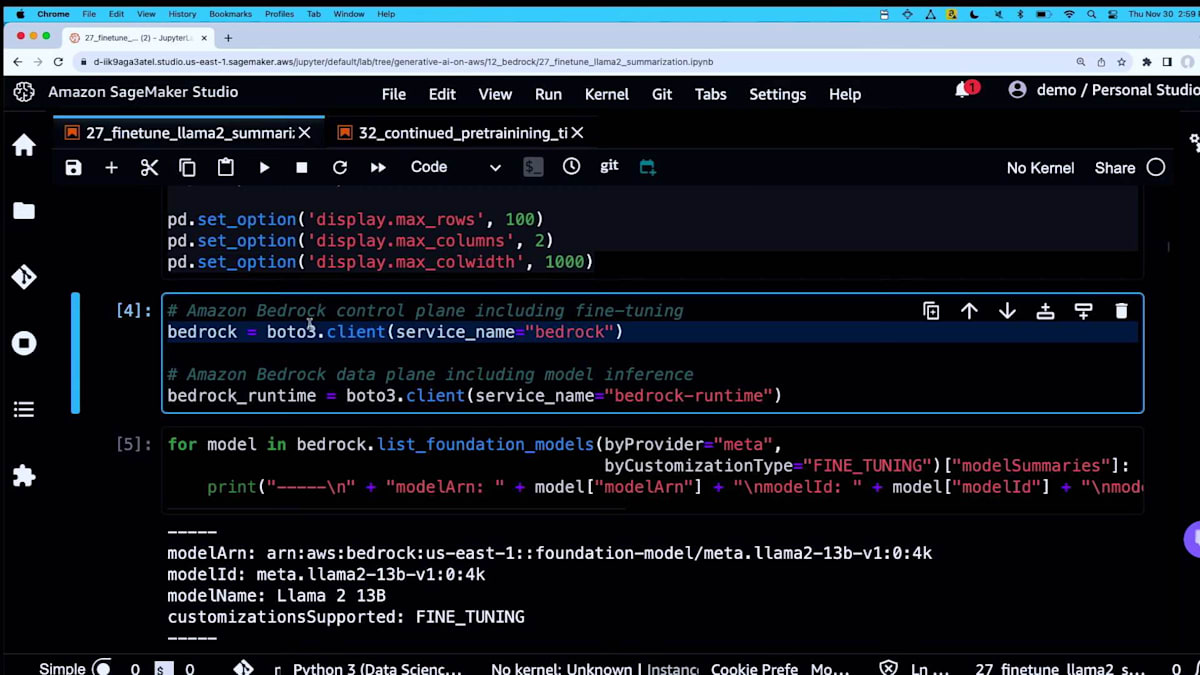Click the kernel status circle indicator

coord(1156,168)
